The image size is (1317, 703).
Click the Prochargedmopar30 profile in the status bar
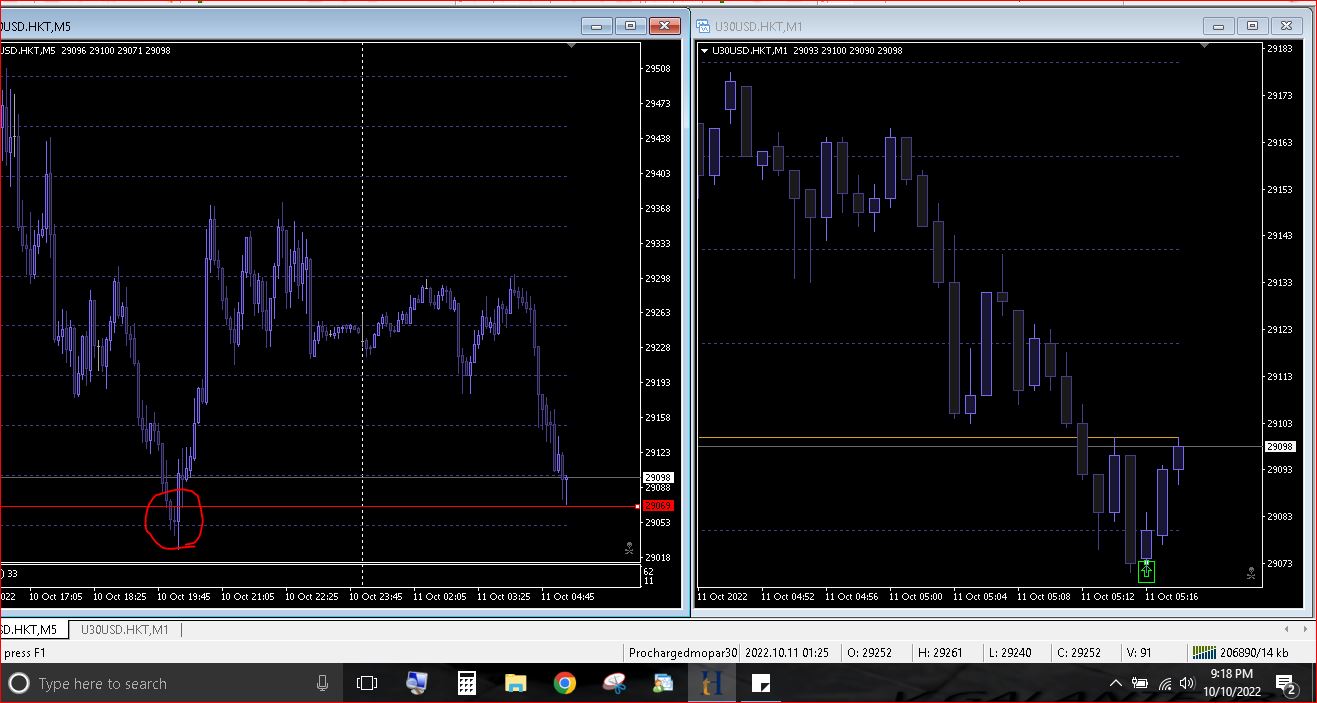(x=682, y=652)
